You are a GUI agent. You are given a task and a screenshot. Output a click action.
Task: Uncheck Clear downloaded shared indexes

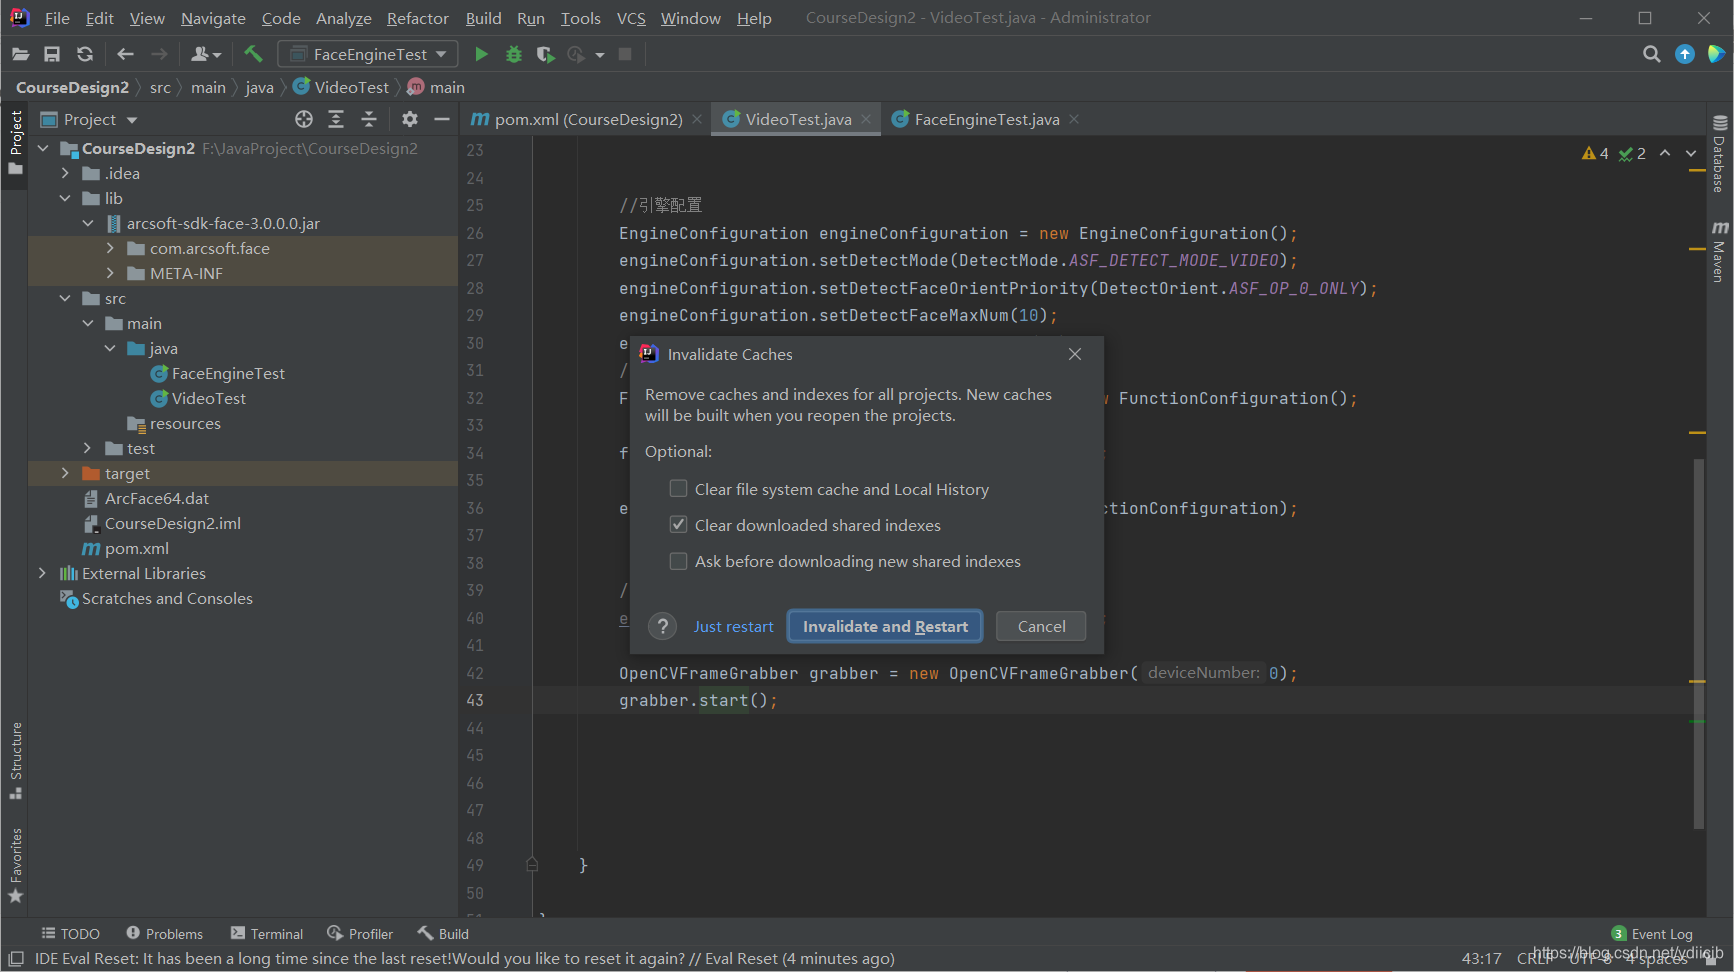point(678,525)
